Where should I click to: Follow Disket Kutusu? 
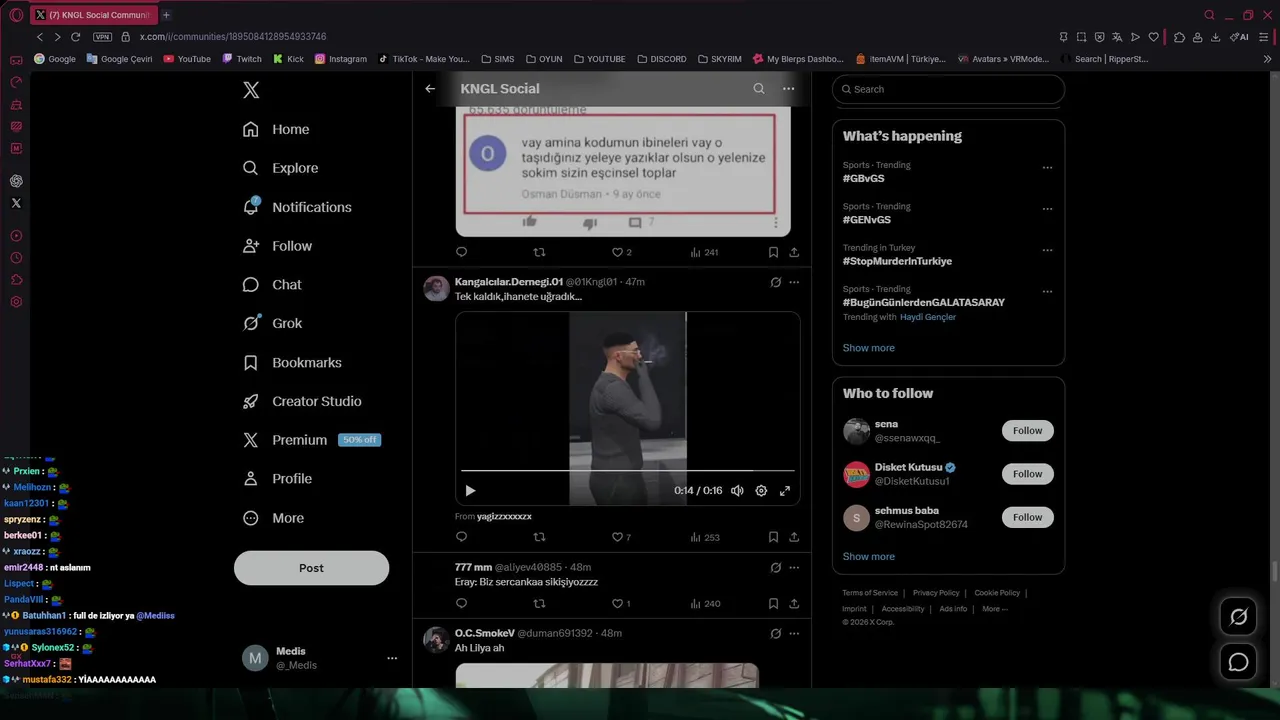1027,474
